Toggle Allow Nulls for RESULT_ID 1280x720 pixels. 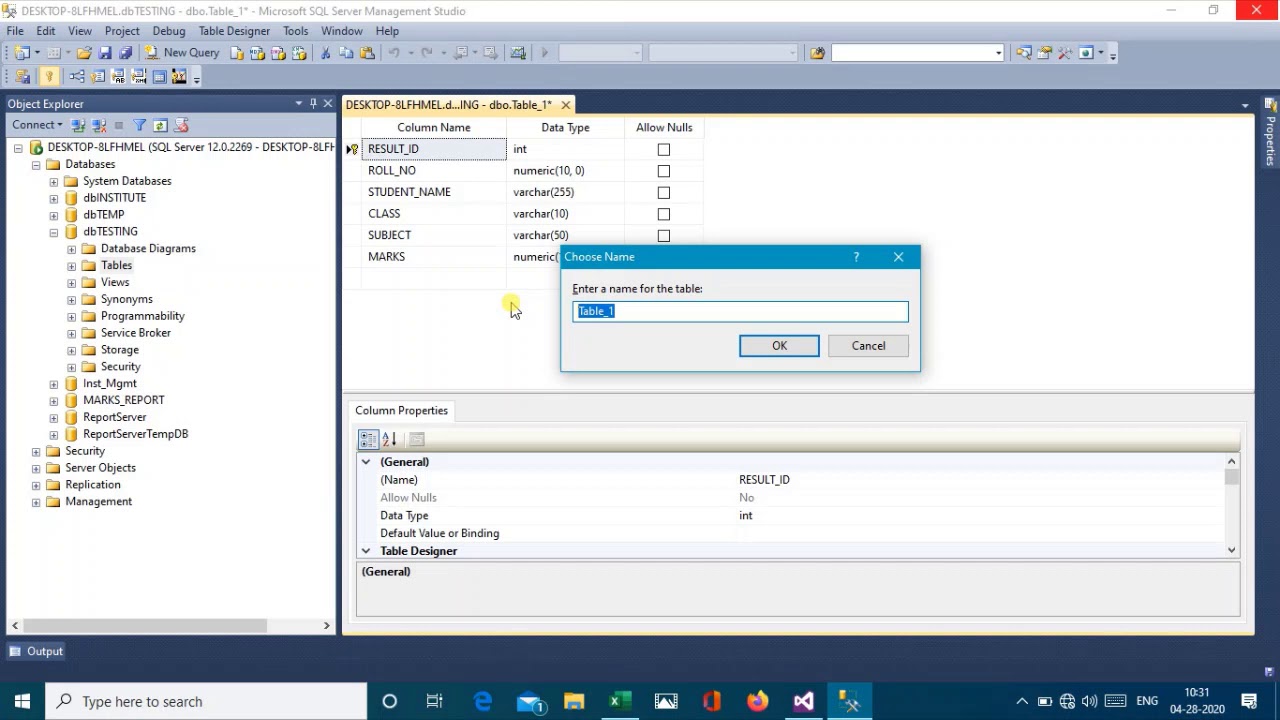(664, 149)
